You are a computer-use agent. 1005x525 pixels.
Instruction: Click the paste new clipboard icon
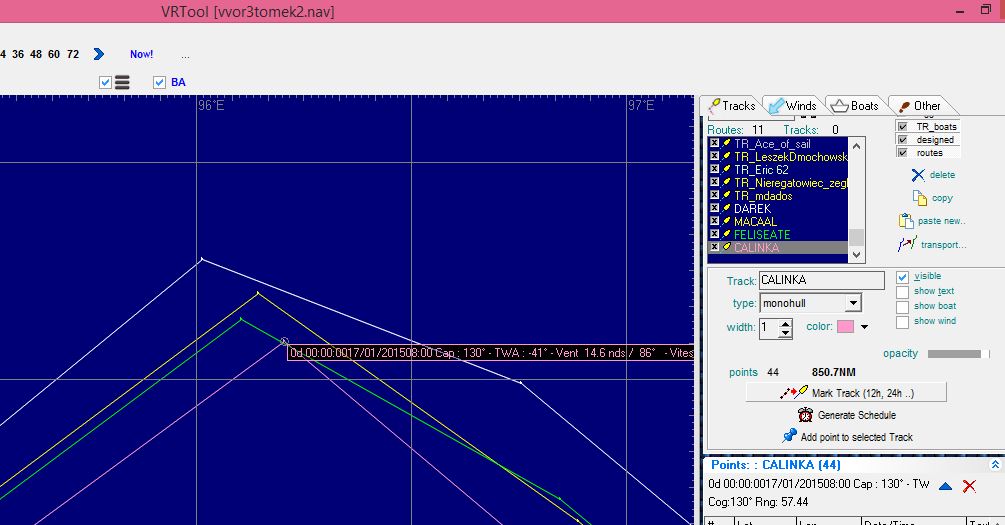(906, 221)
